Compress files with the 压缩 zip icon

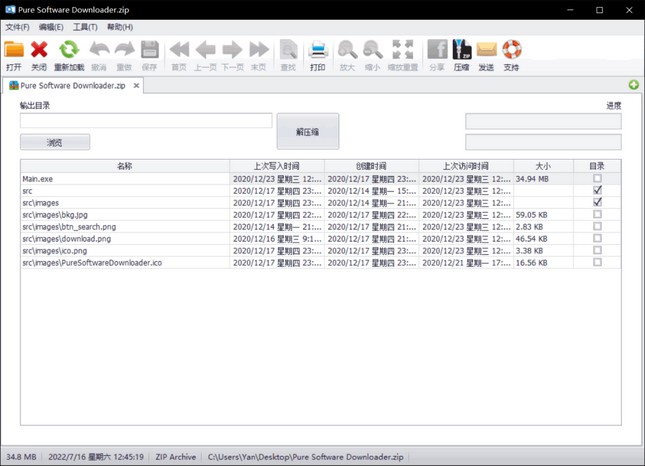pos(462,50)
